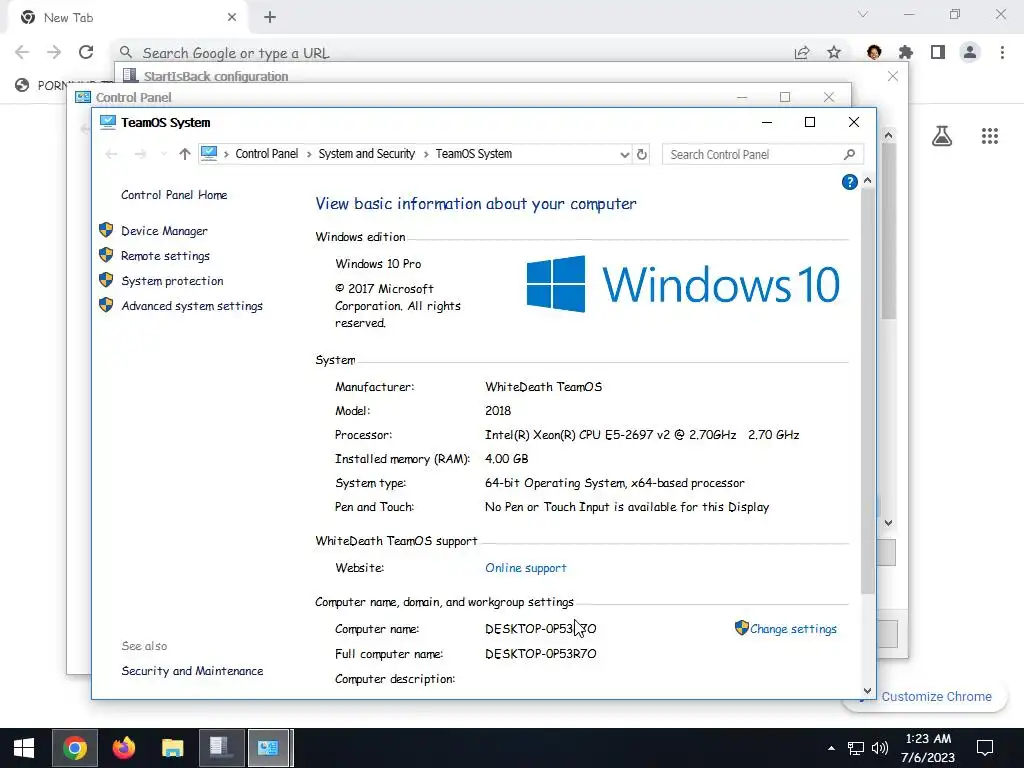
Task: Toggle Chrome side panel icon
Action: pos(938,52)
